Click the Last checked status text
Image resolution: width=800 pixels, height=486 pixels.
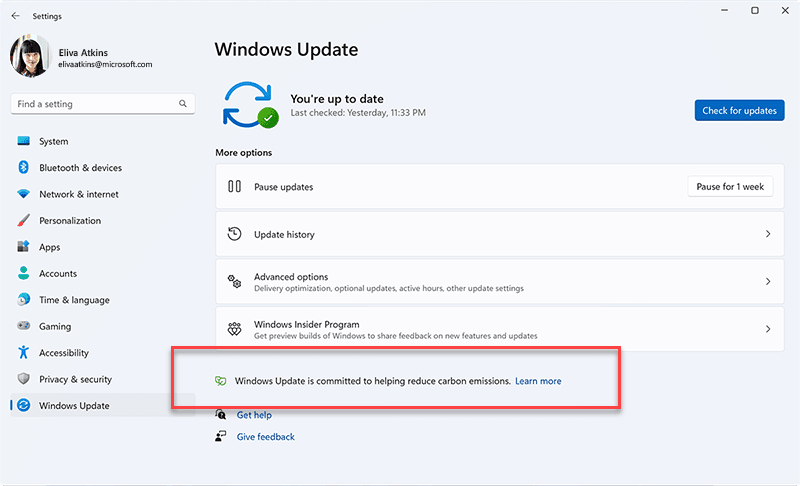pos(358,113)
